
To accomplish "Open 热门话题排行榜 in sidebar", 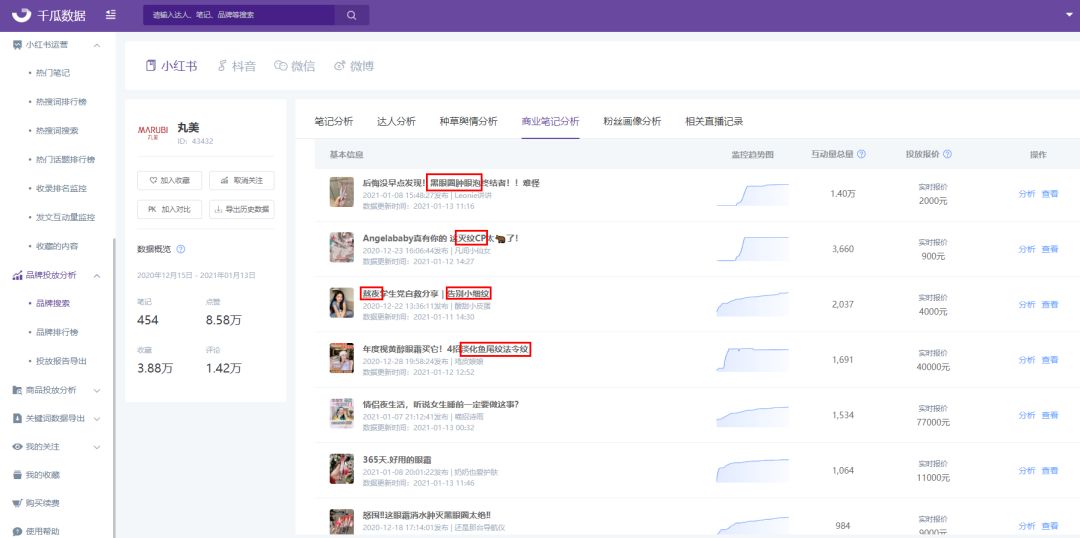I will 65,159.
